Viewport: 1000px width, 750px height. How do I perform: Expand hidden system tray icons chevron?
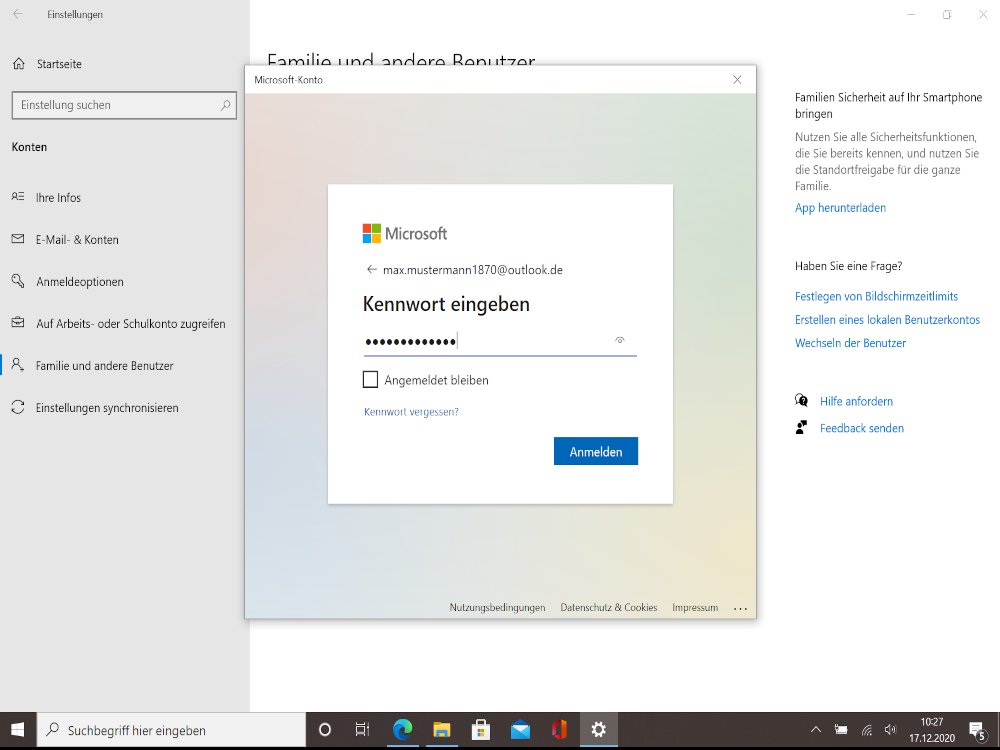point(816,730)
